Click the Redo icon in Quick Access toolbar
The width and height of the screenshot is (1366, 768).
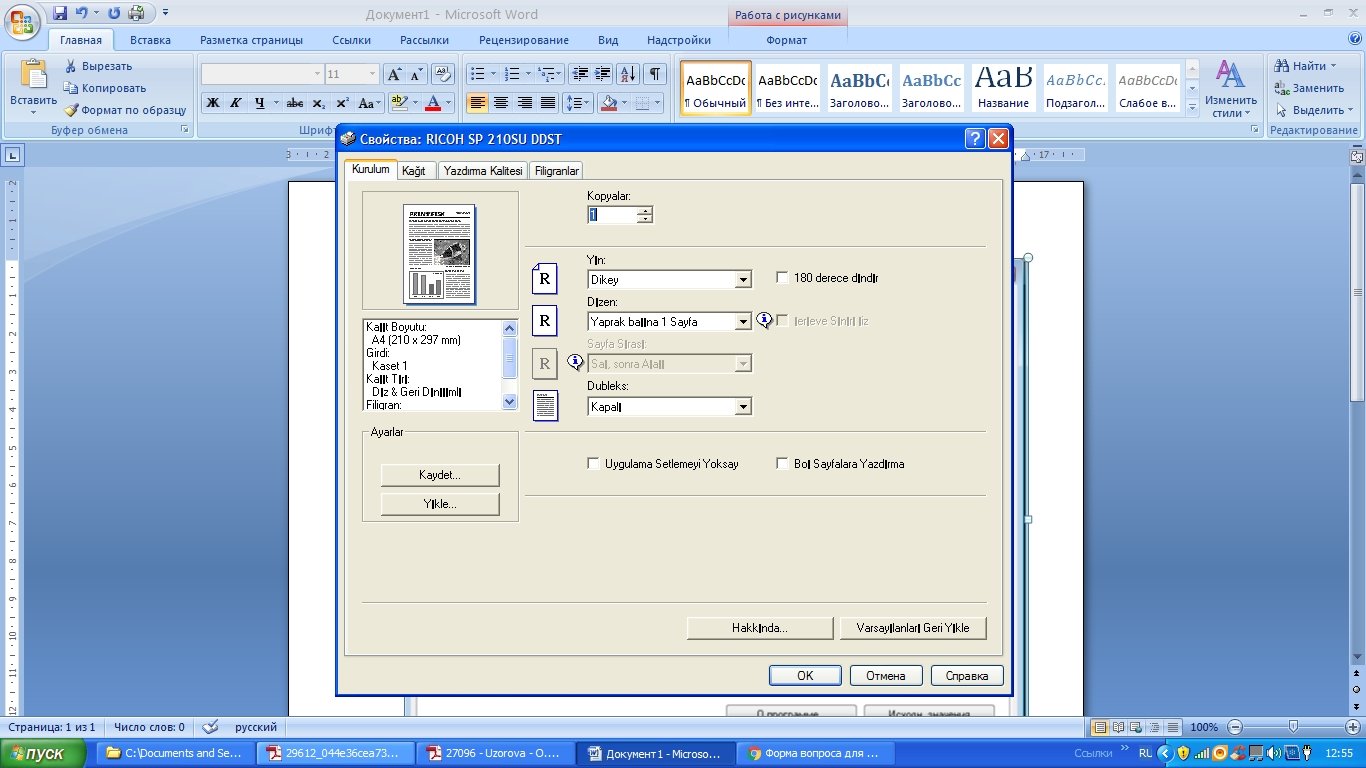[x=113, y=13]
